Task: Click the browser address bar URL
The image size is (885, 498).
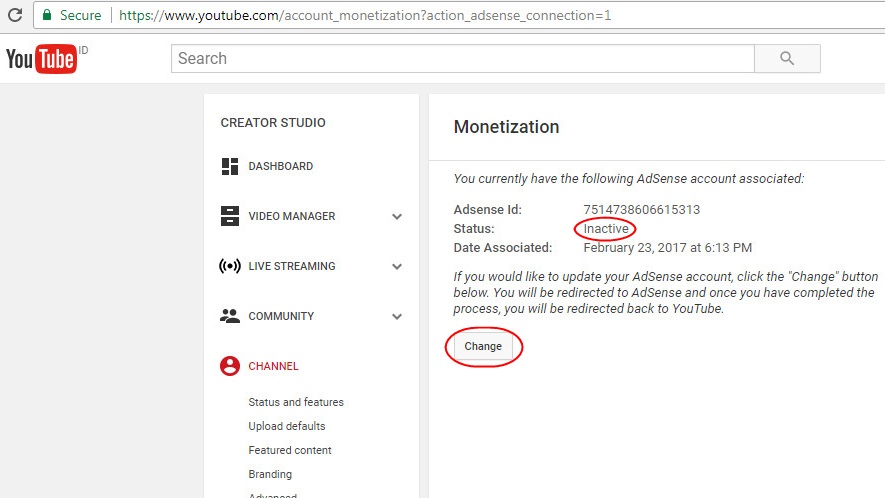Action: 365,15
